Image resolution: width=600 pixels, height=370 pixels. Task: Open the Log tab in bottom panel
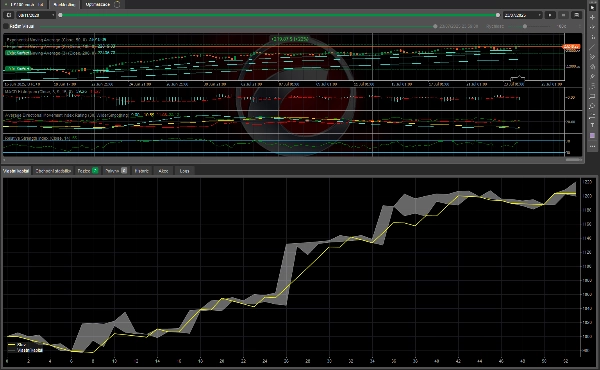pyautogui.click(x=184, y=171)
